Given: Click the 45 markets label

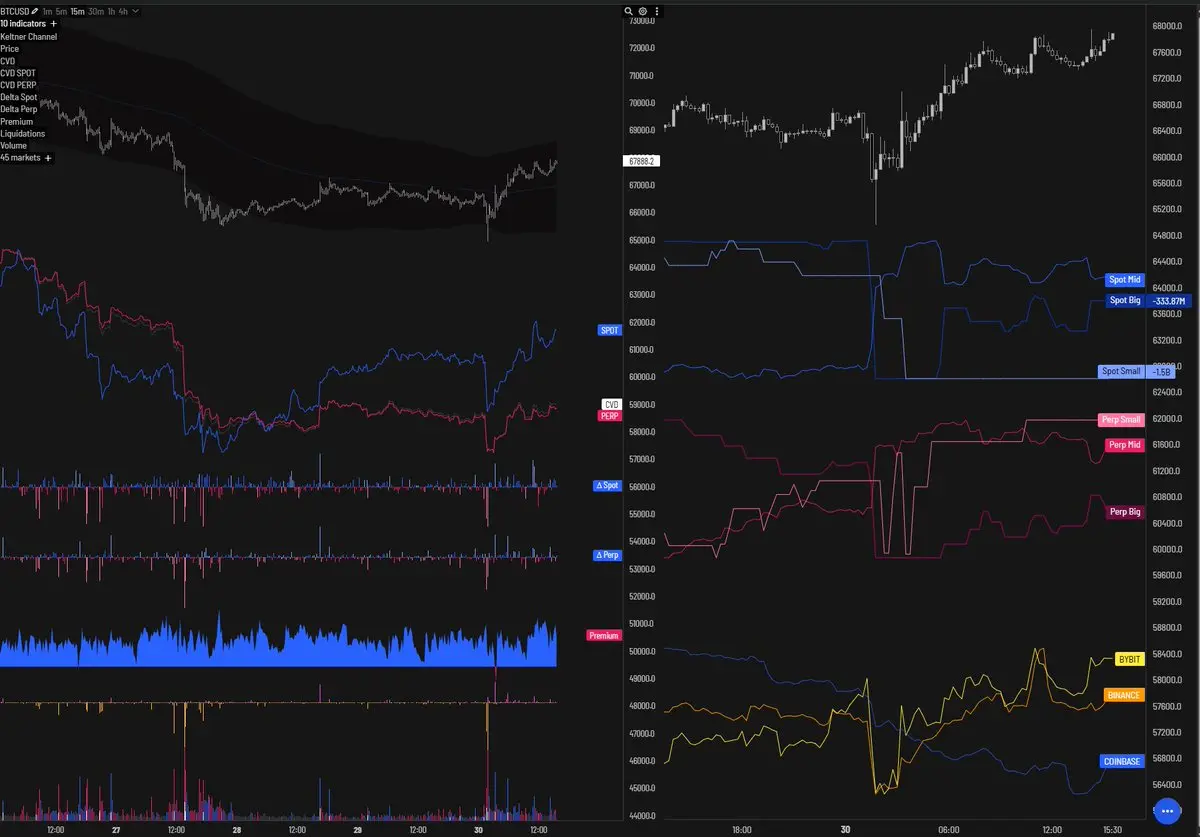Looking at the screenshot, I should point(20,158).
